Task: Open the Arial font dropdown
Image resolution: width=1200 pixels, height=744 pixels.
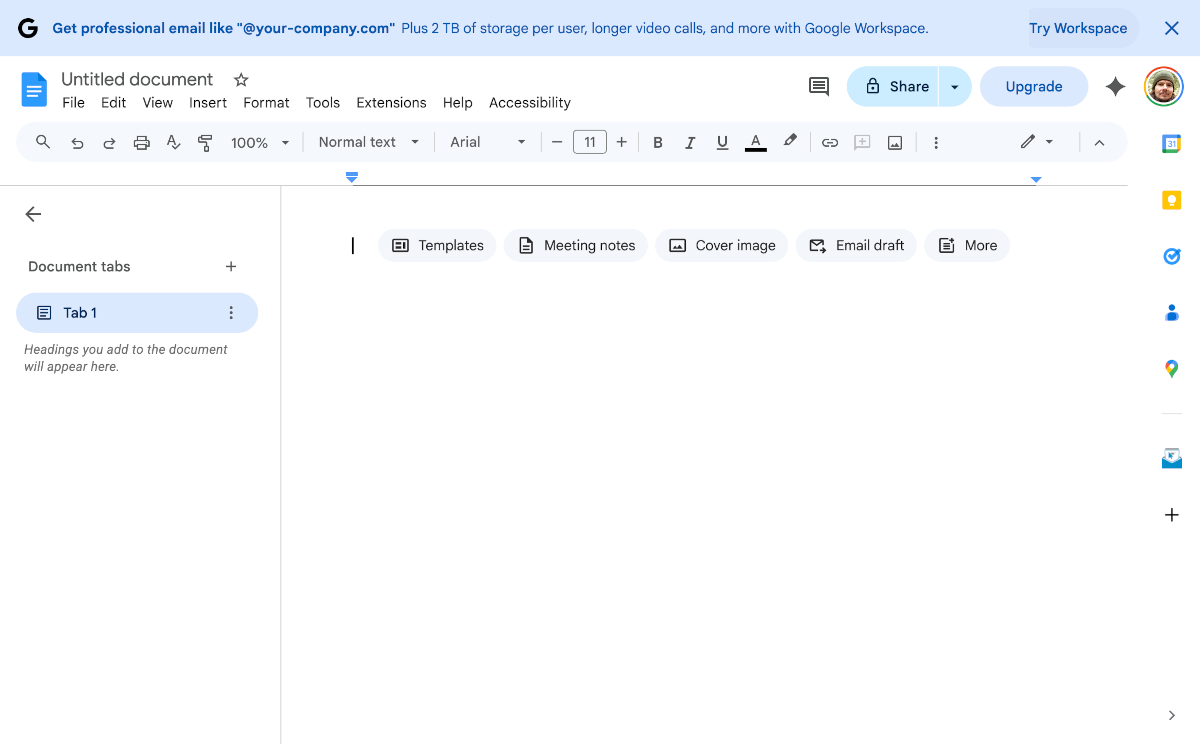Action: (x=487, y=143)
